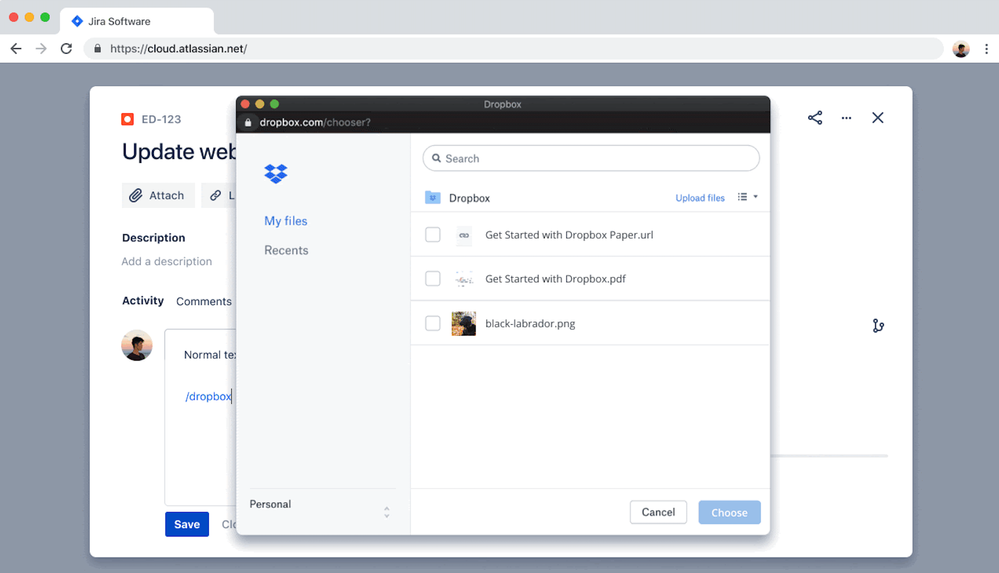
Task: Click the Dropbox folder icon in breadcrumb
Action: pos(433,198)
